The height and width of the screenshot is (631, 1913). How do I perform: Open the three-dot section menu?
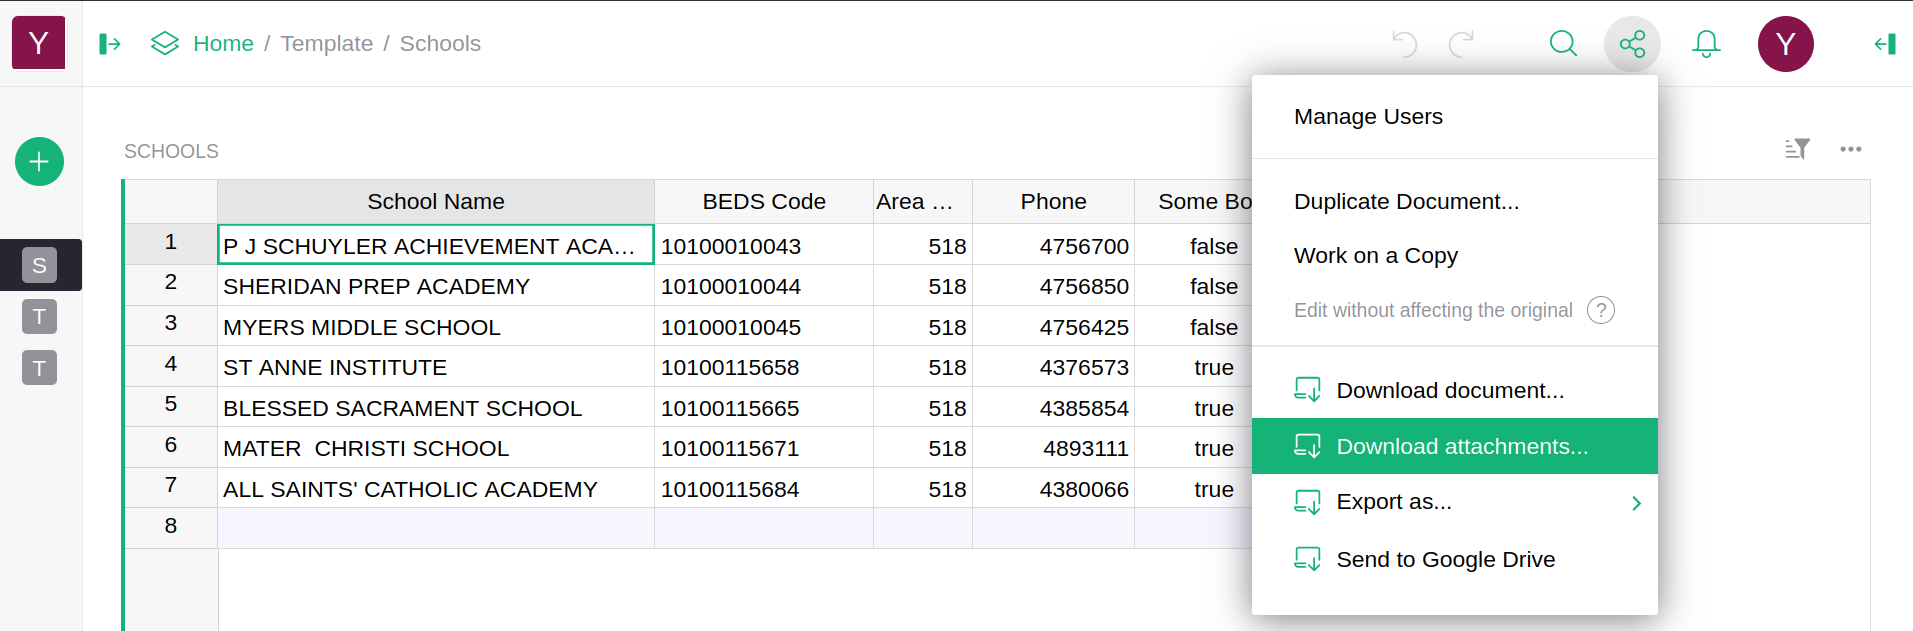(x=1850, y=149)
